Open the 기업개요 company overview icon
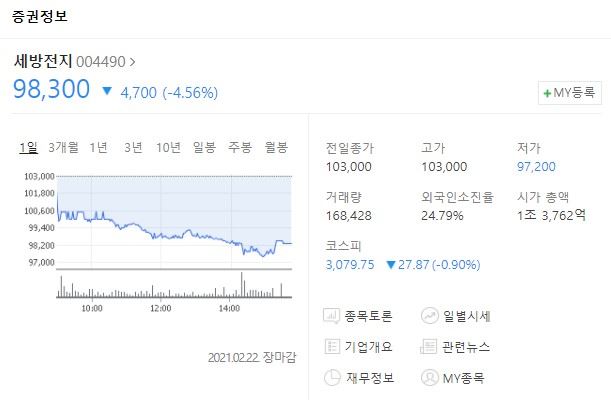This screenshot has height=400, width=611. (x=332, y=346)
